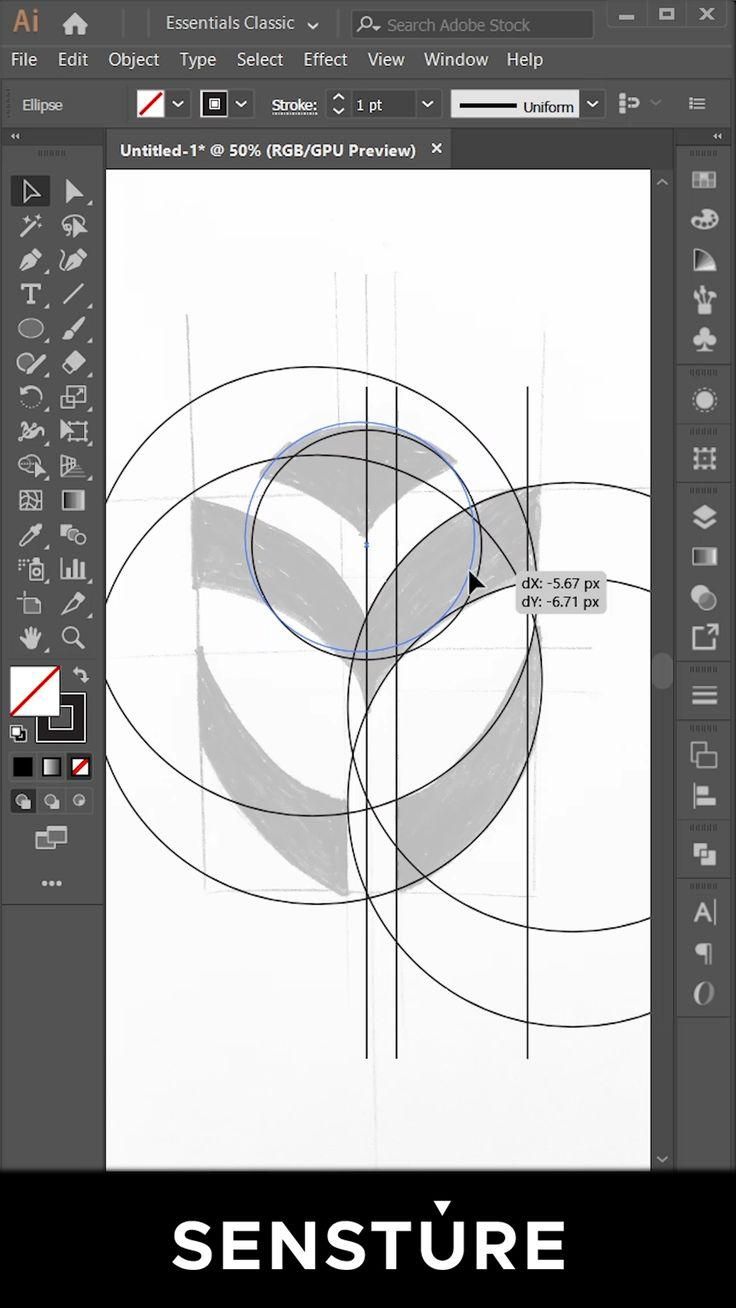Select the Eraser tool
Screen dimensions: 736x1308
pyautogui.click(x=74, y=363)
